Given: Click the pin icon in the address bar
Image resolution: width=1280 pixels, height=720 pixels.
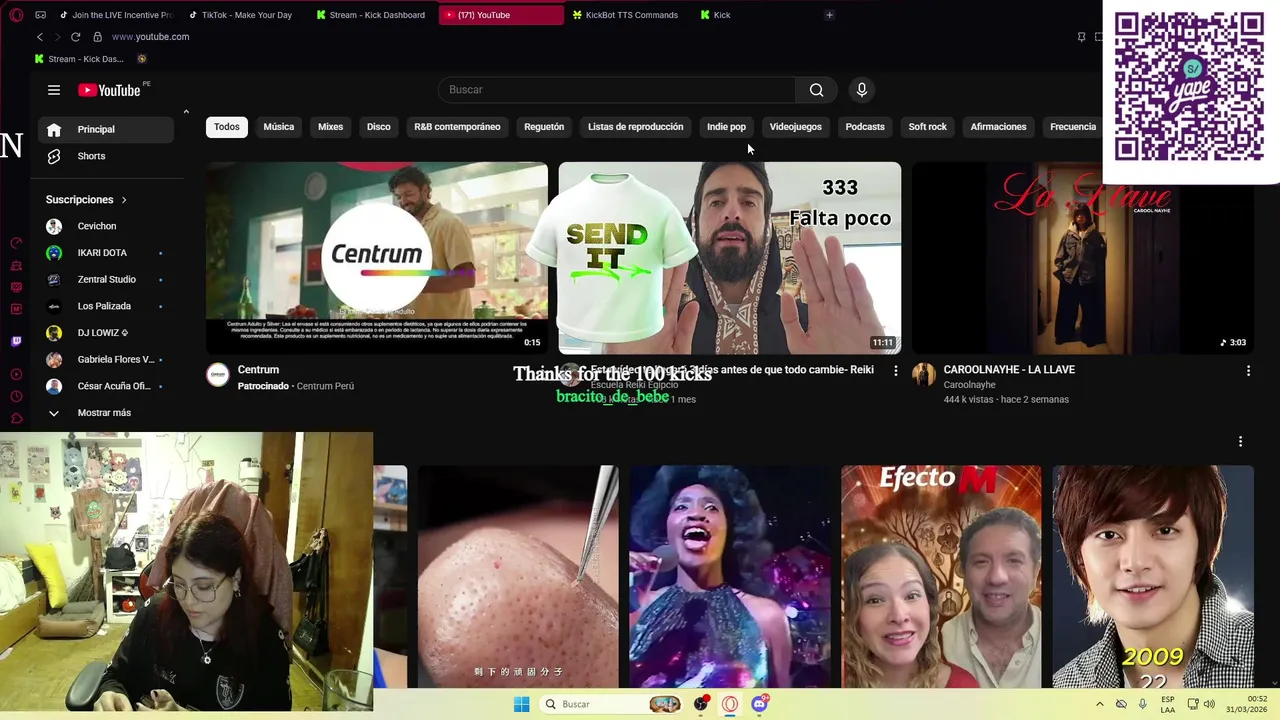Looking at the screenshot, I should 1081,37.
